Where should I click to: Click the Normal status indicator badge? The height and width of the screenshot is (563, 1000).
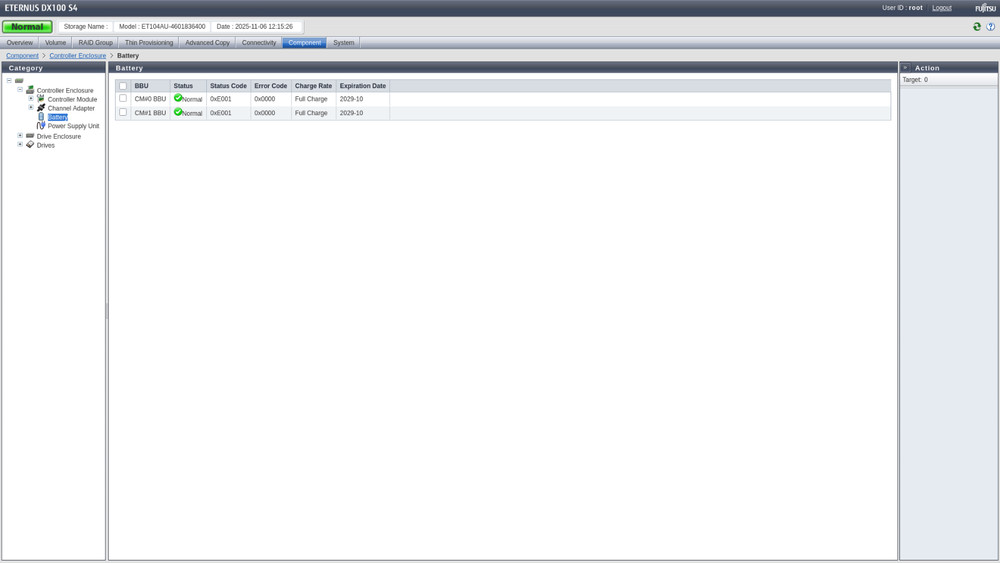tap(27, 27)
